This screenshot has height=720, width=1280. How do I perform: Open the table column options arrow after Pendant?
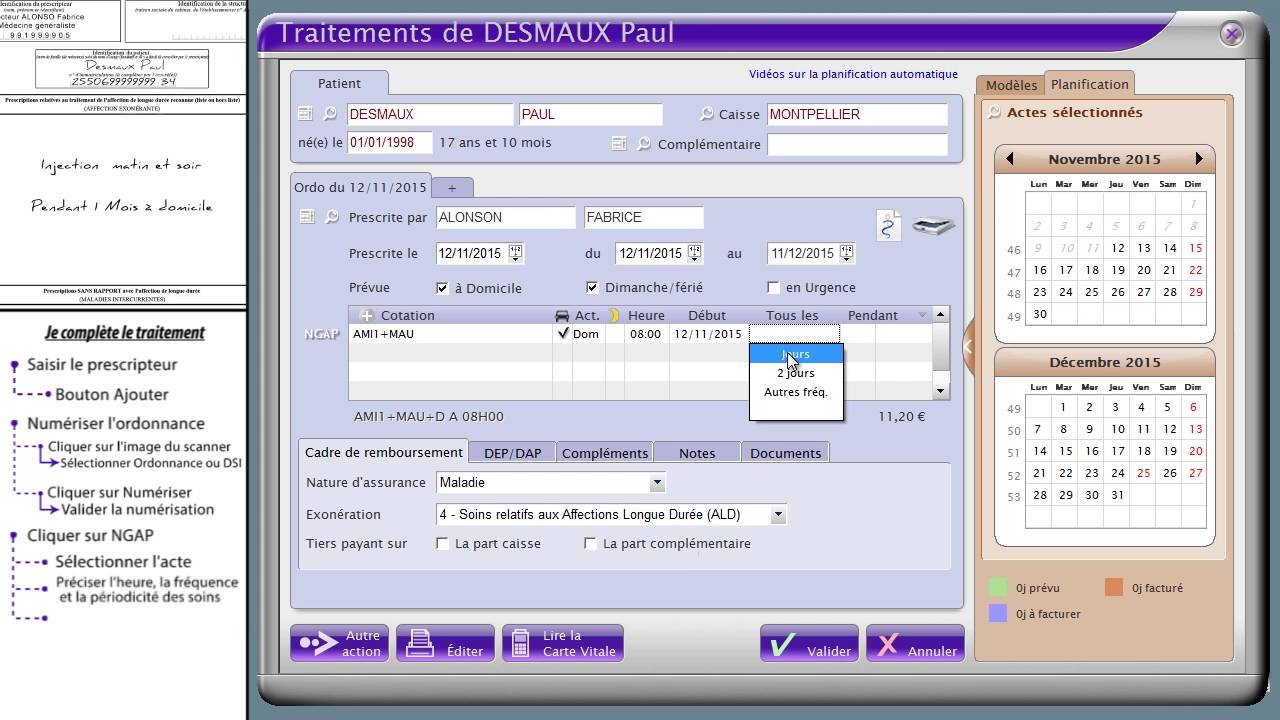click(x=922, y=315)
